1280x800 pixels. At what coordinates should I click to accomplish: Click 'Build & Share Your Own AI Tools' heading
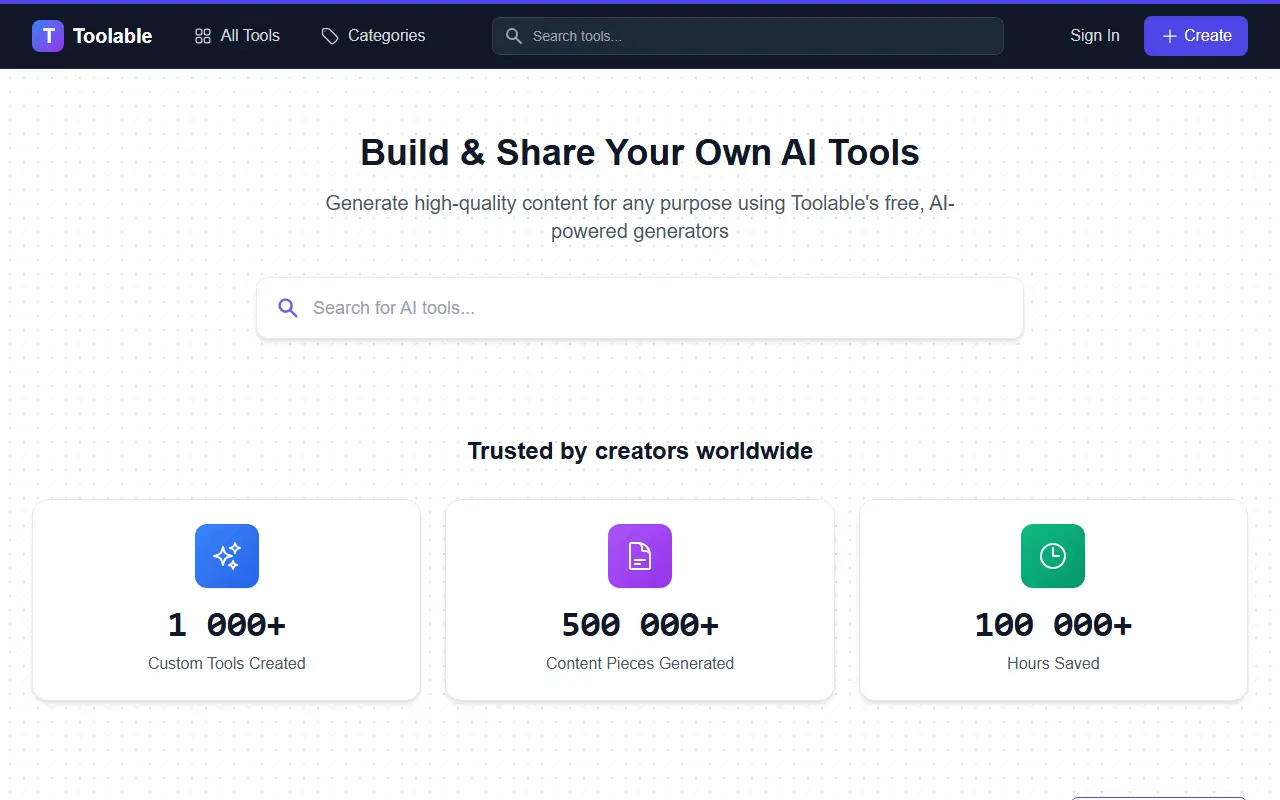click(640, 152)
